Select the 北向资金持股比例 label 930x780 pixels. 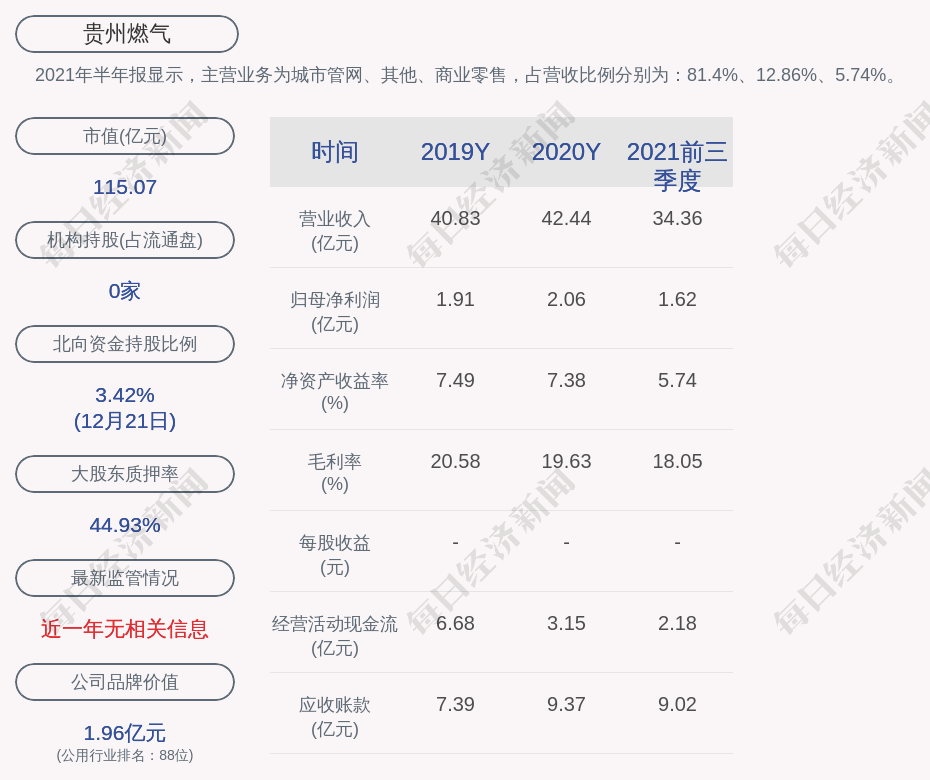(x=125, y=343)
